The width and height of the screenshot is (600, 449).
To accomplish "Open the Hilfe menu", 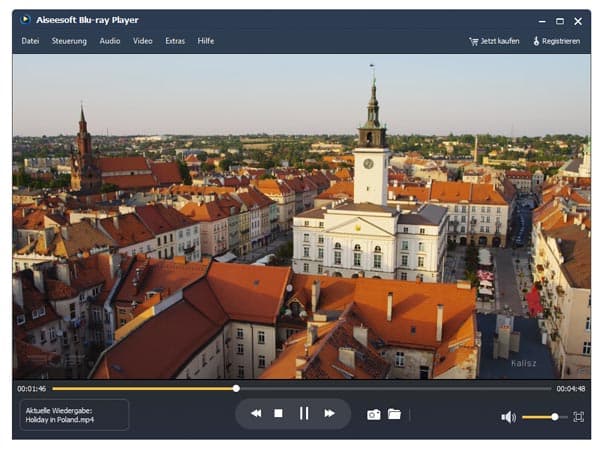I will tap(206, 41).
